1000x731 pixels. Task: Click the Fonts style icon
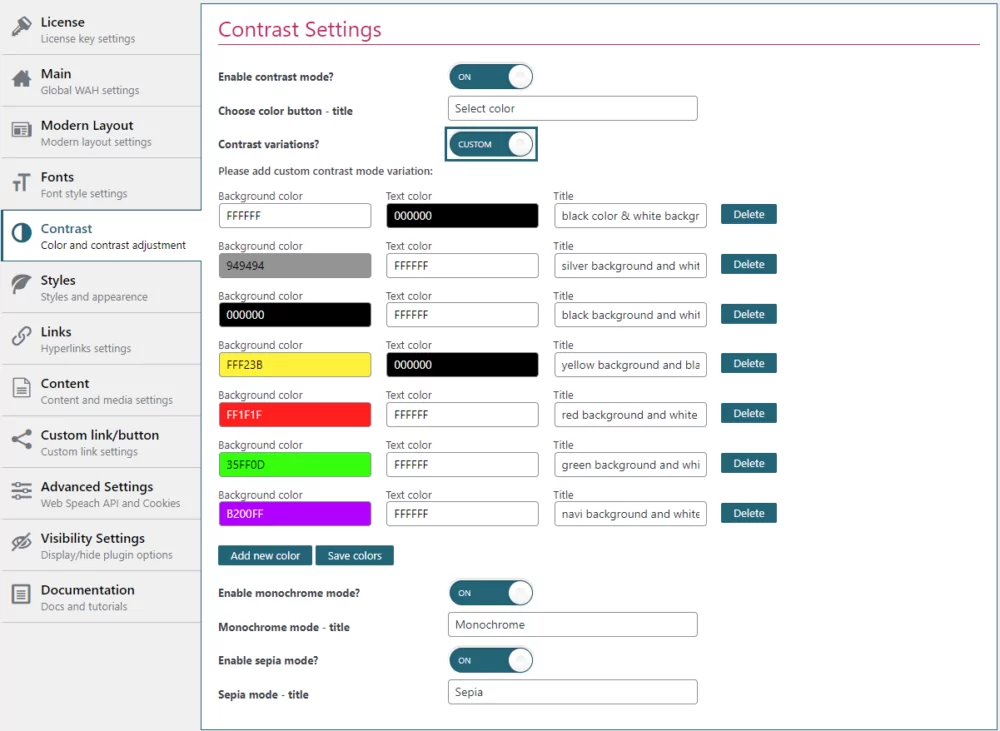pos(22,180)
